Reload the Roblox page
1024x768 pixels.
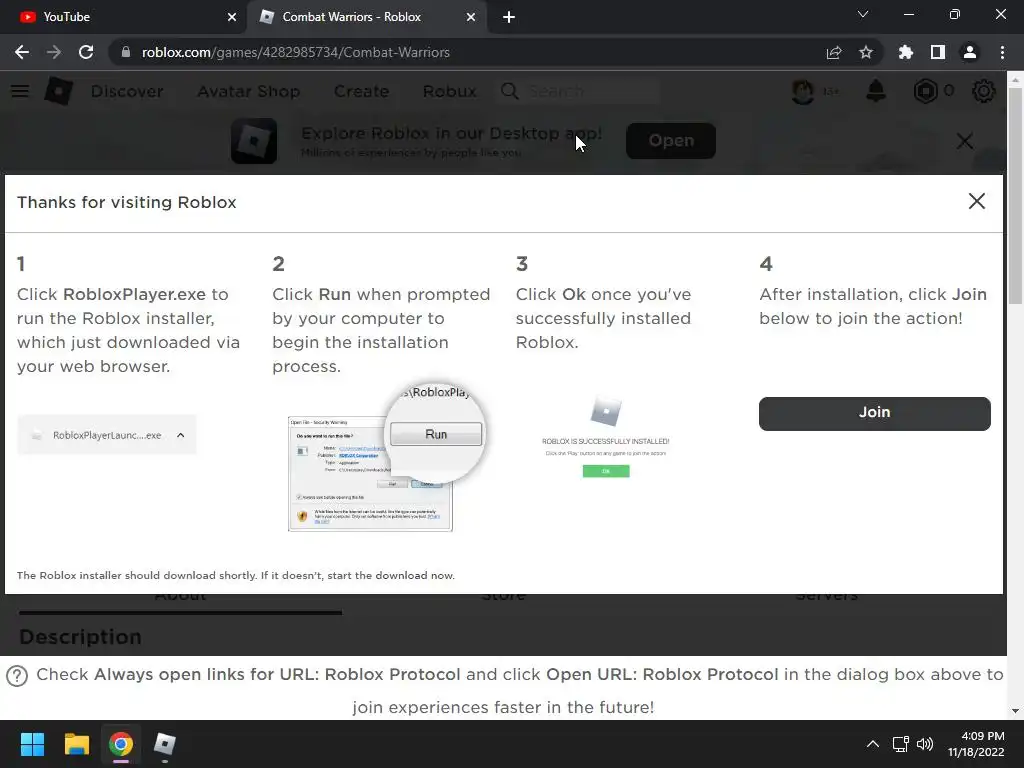86,52
